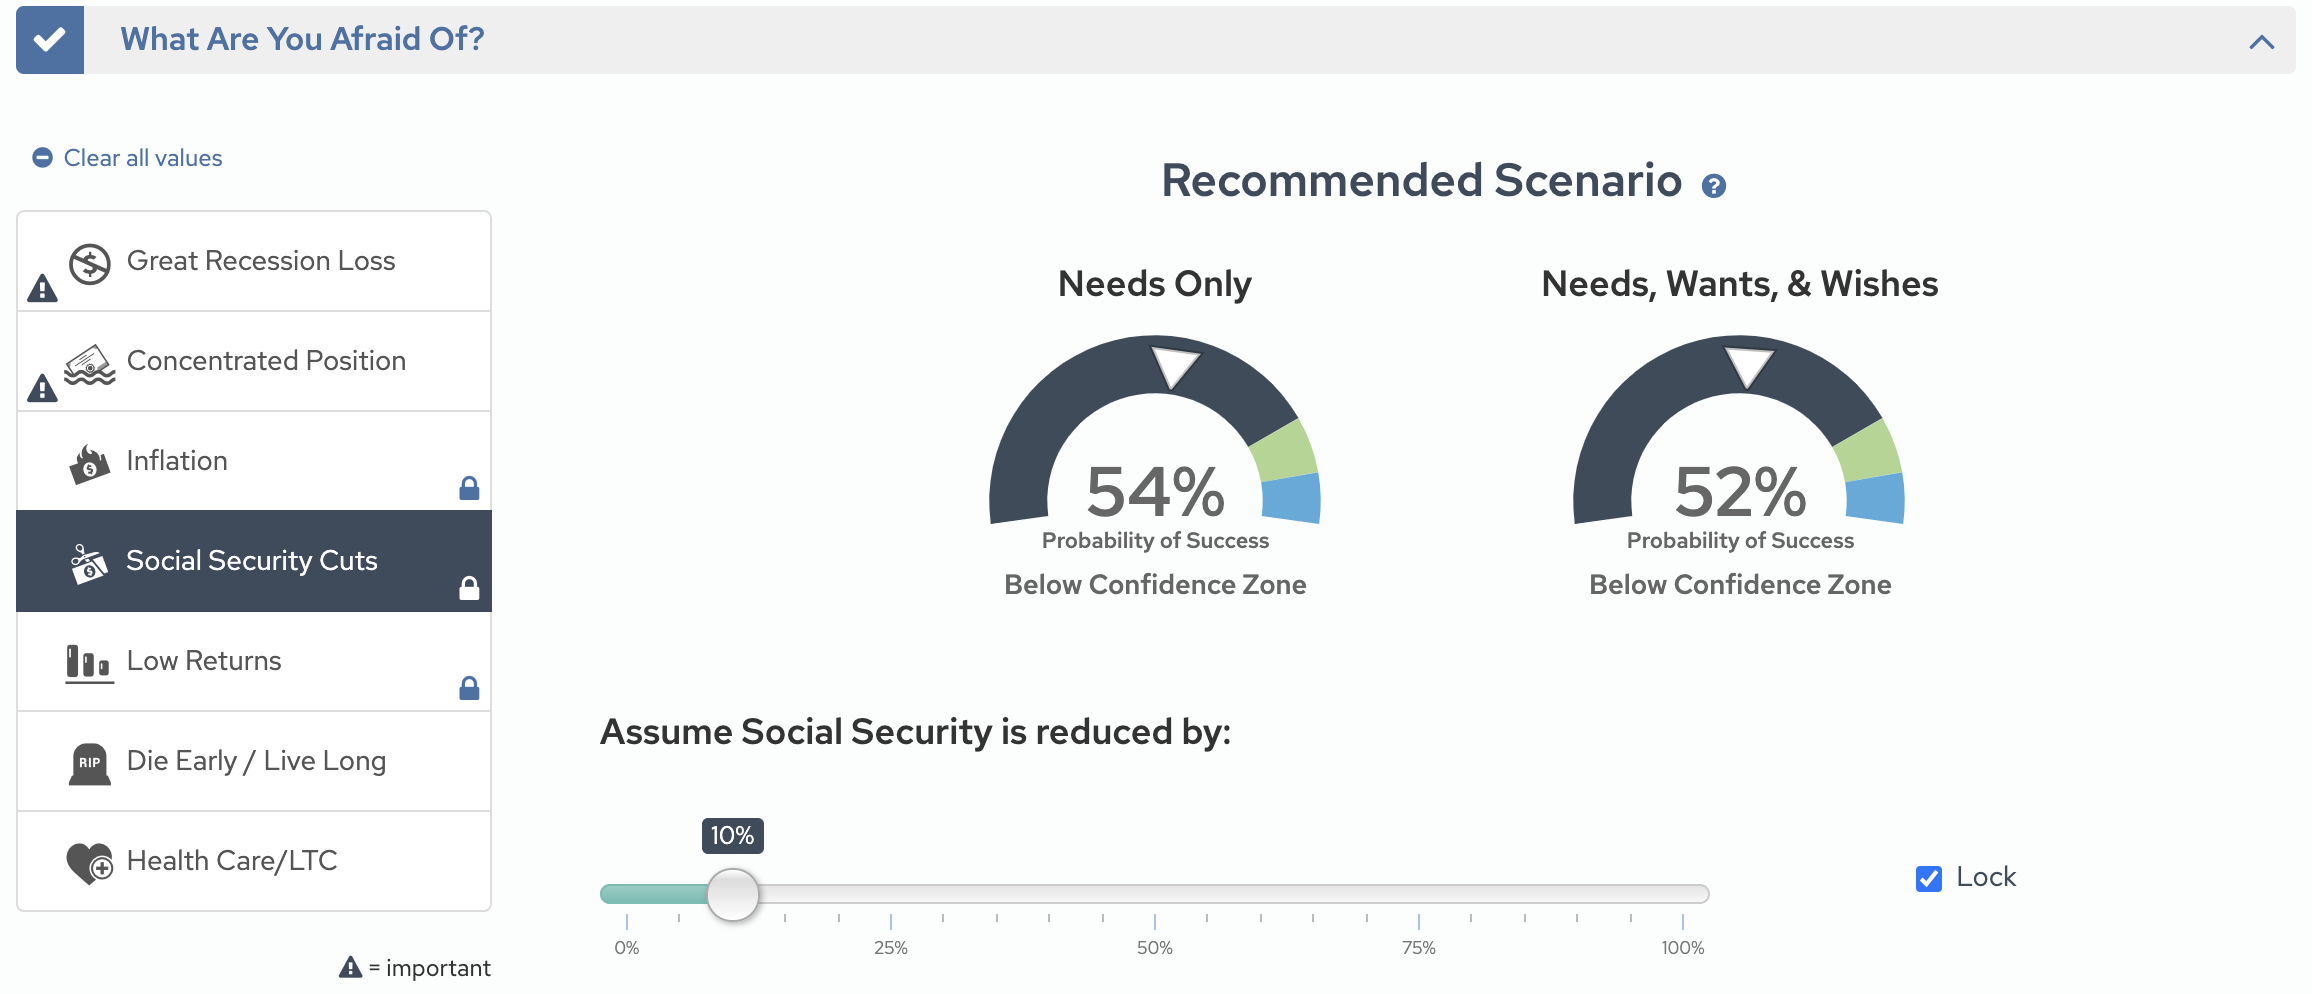Click the Clear all values link
Image resolution: width=2312 pixels, height=994 pixels.
coord(143,158)
